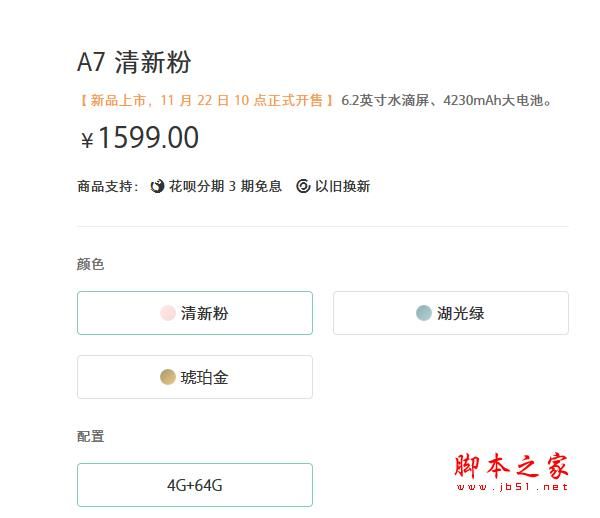Click the 颜色 section label

pos(90,264)
